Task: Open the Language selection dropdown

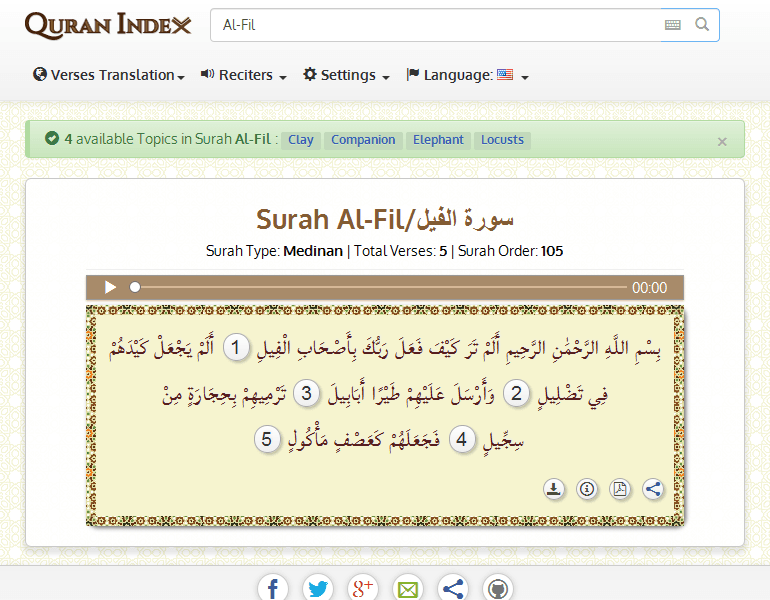Action: coord(467,75)
